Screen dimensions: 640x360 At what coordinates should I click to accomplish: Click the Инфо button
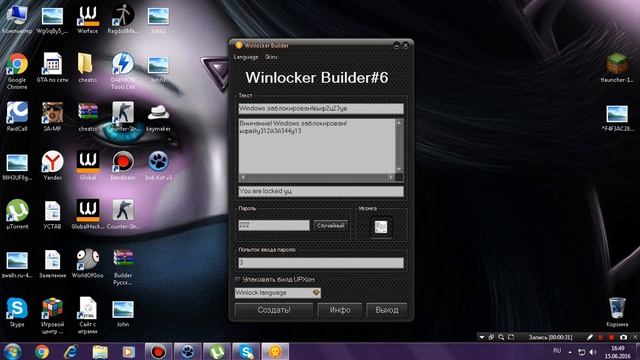(340, 310)
